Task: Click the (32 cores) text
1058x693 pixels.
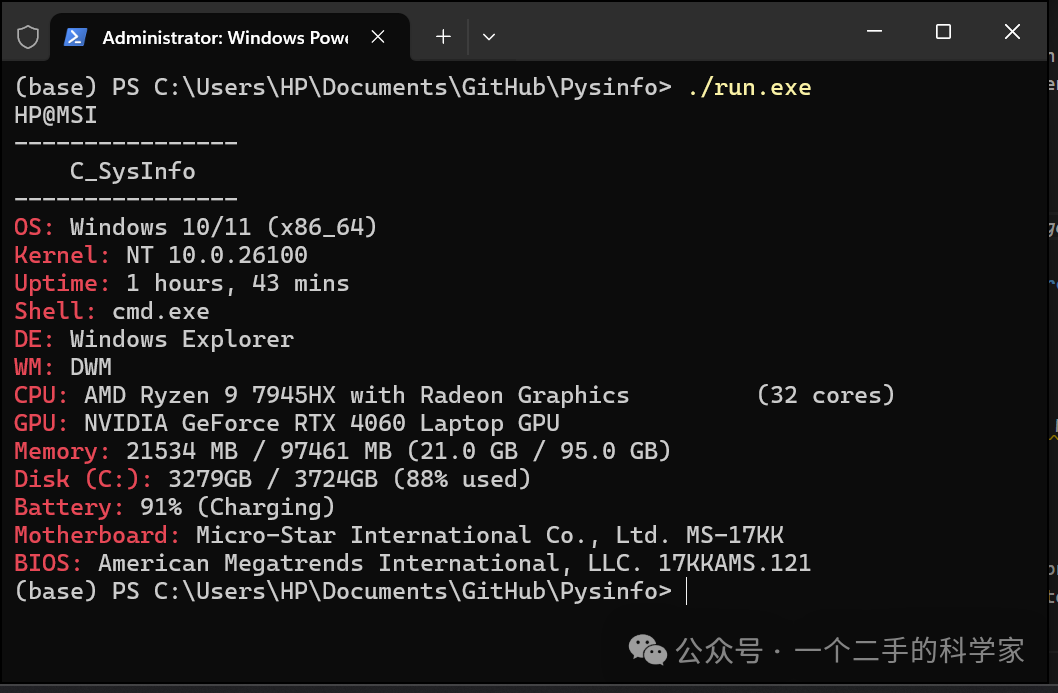Action: click(x=826, y=395)
